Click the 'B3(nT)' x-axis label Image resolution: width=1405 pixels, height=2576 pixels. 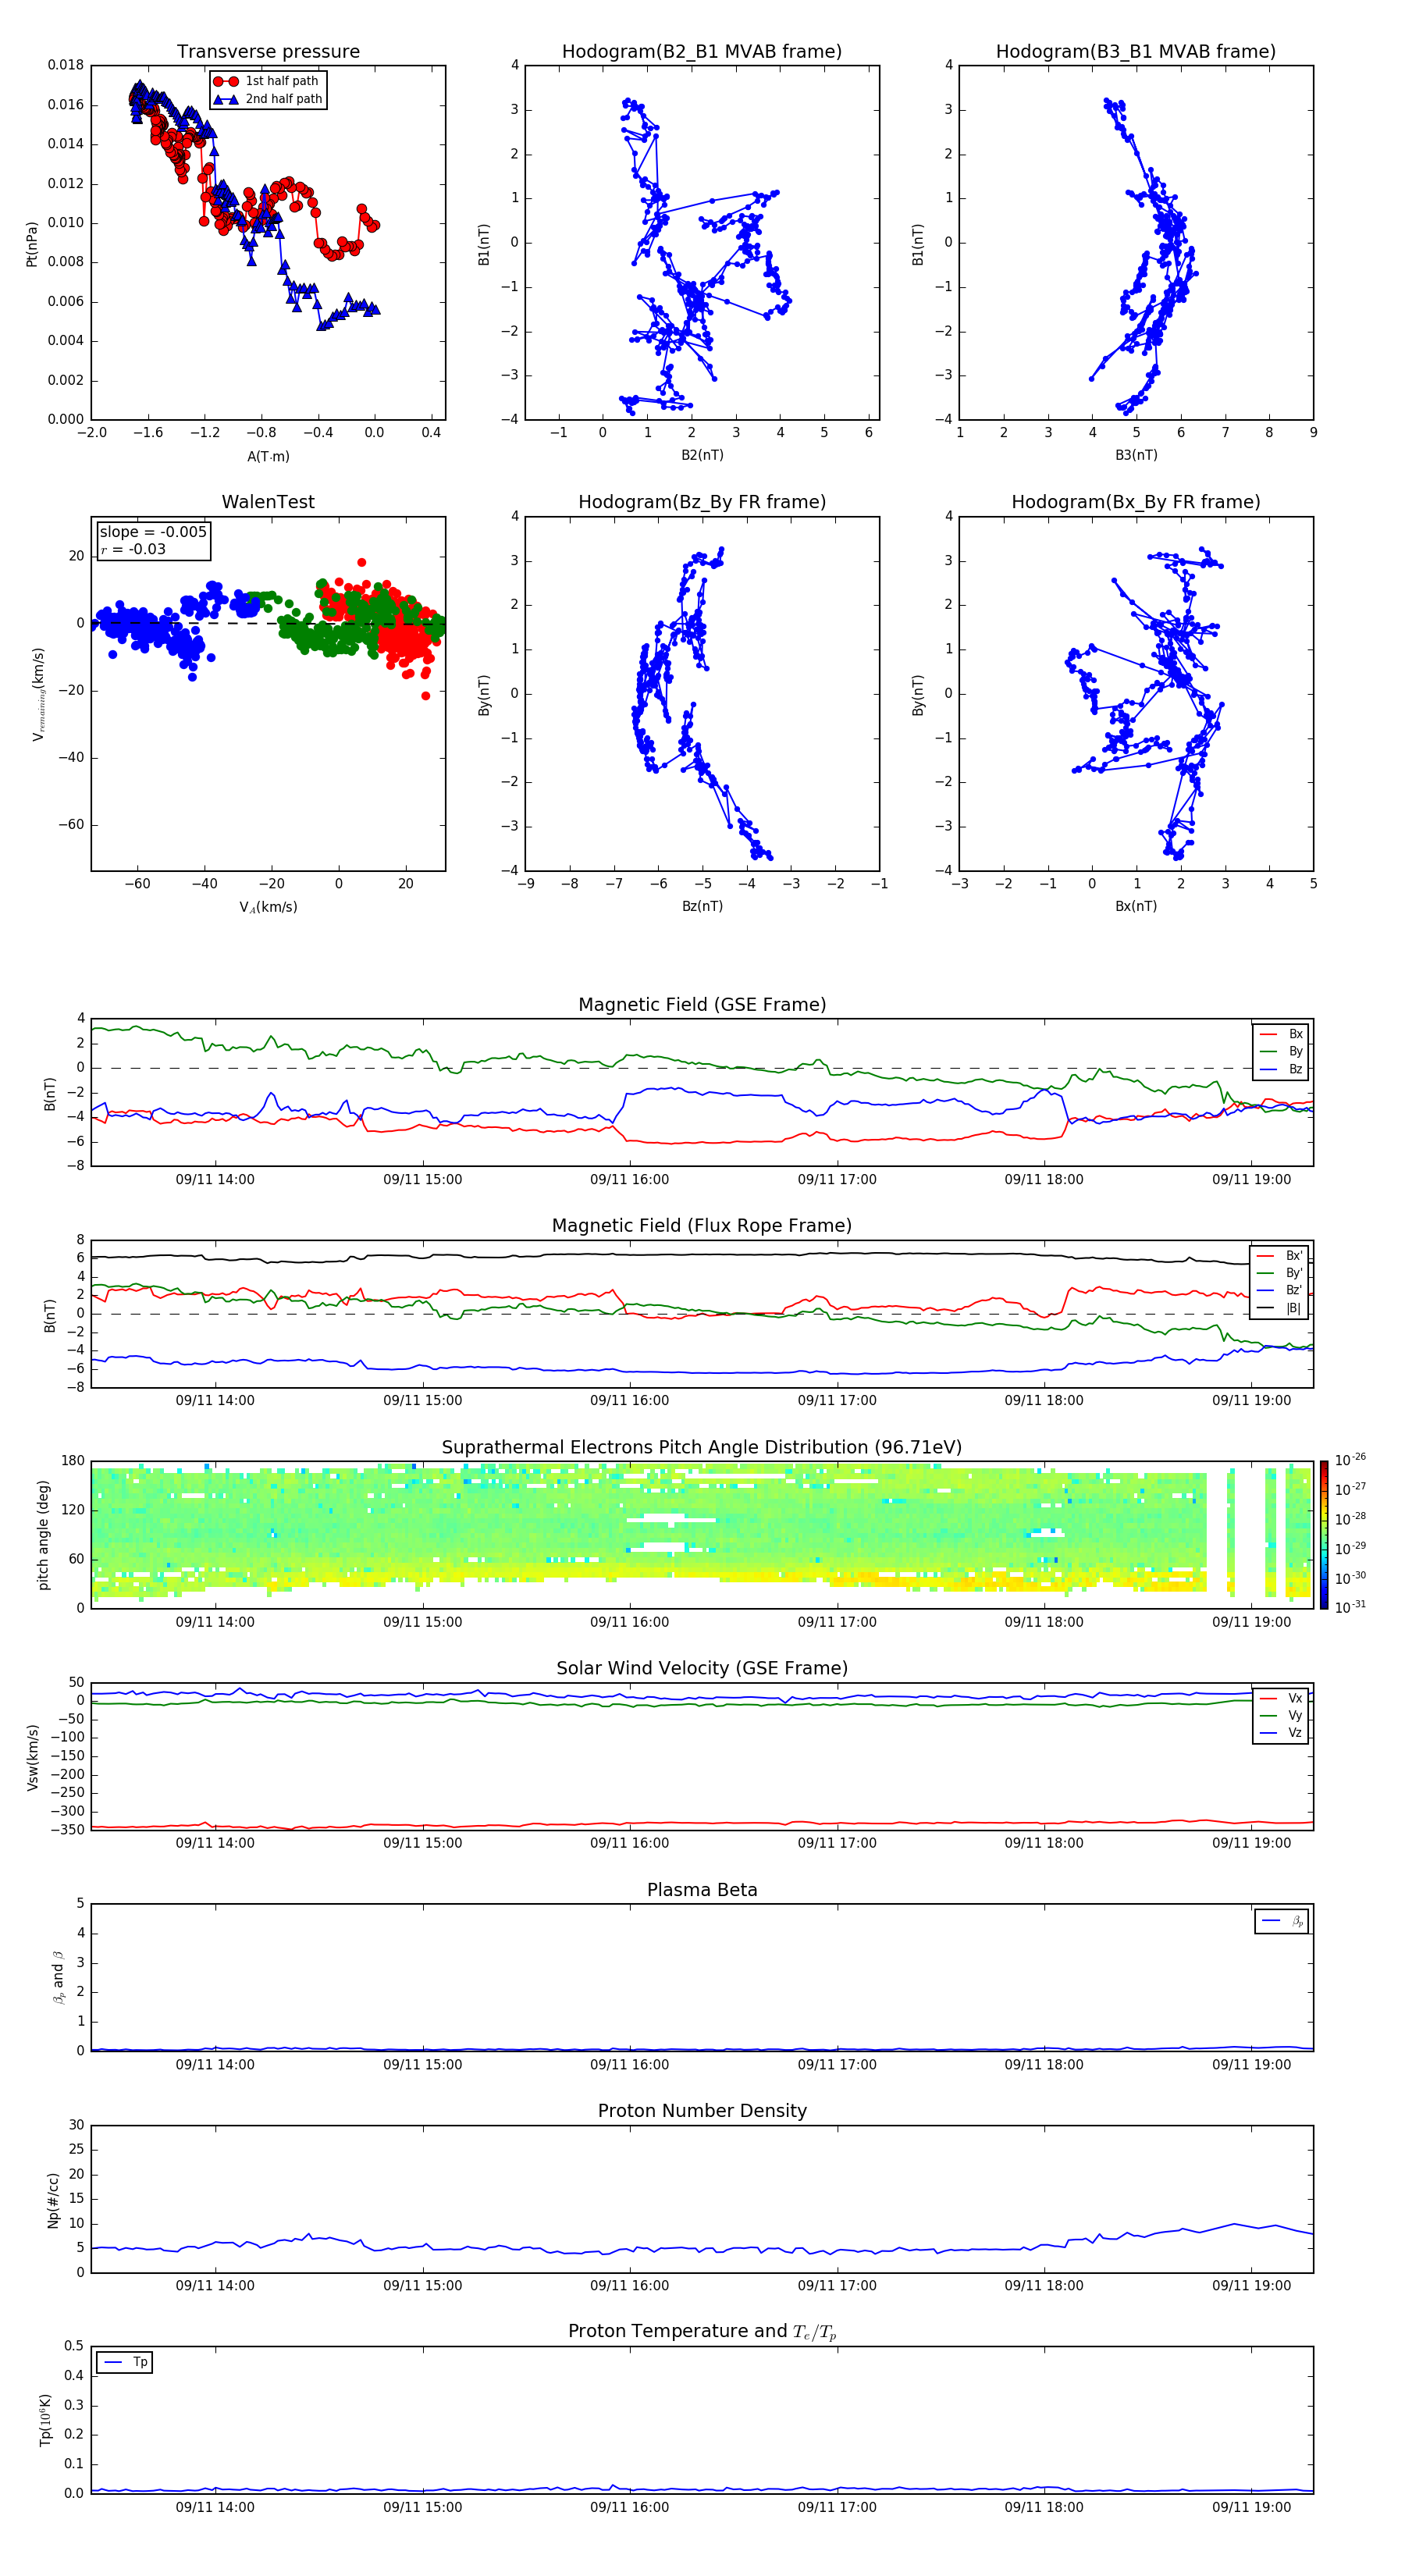click(1136, 455)
